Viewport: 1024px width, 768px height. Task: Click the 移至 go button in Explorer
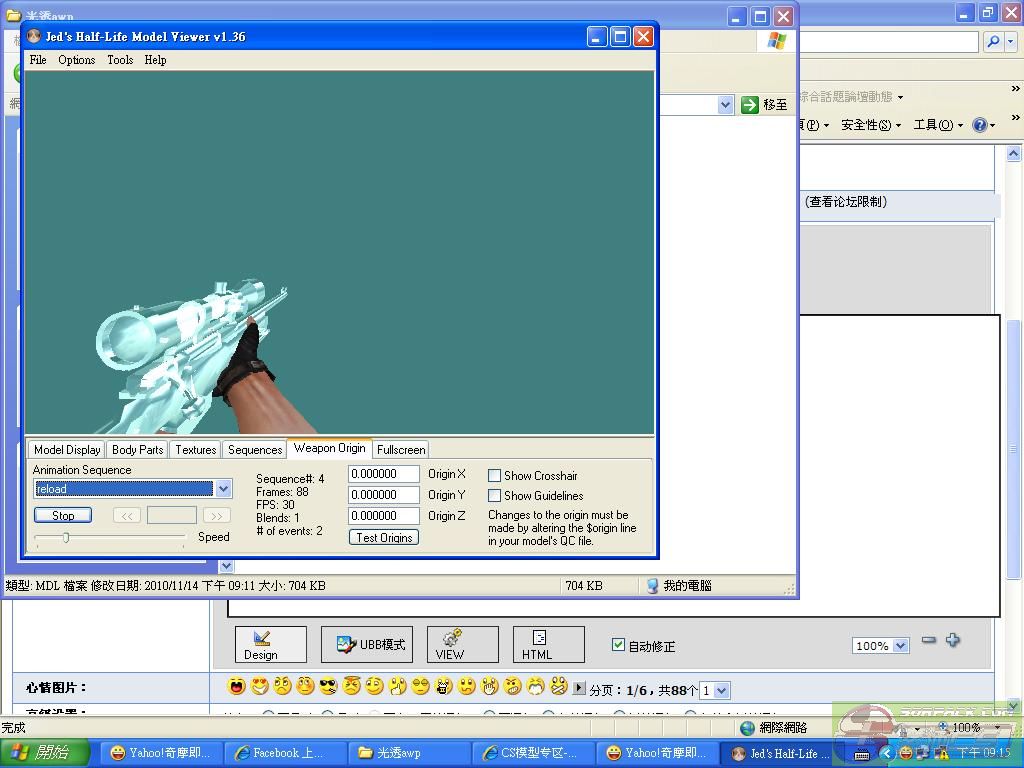point(764,104)
